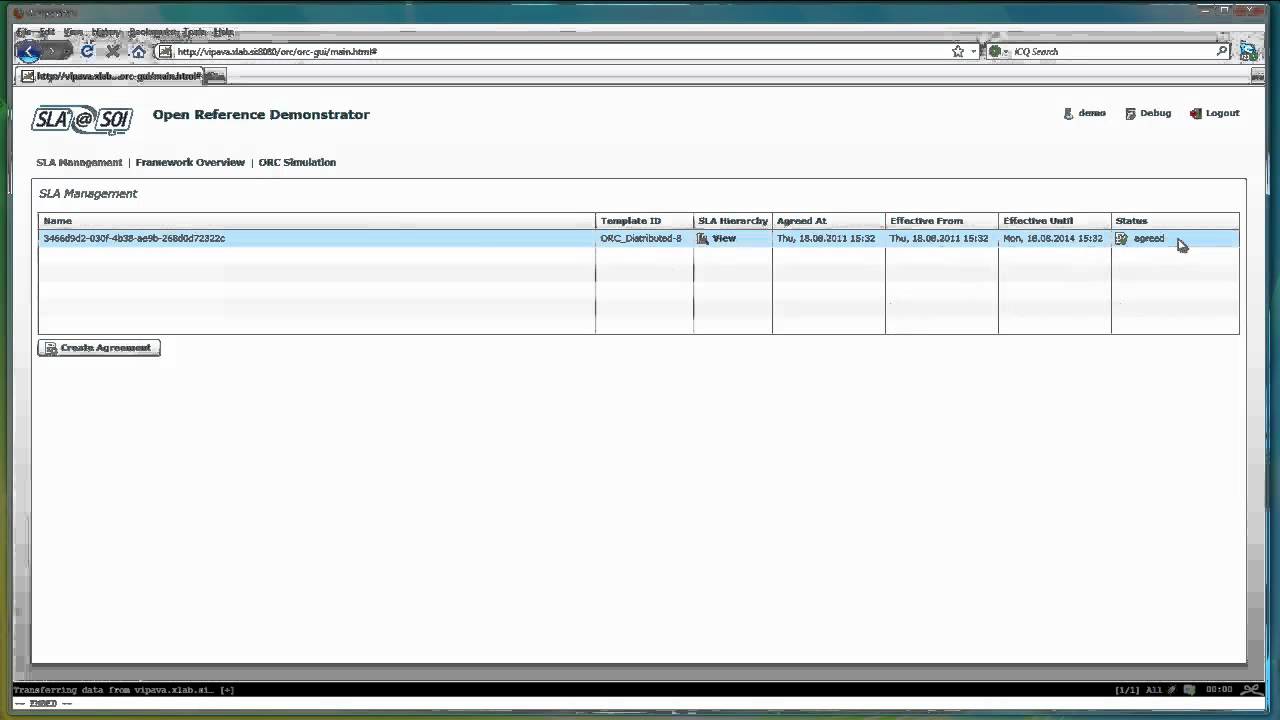This screenshot has height=720, width=1280.
Task: Click the '[1/1]' status bar indicator
Action: (x=1128, y=690)
